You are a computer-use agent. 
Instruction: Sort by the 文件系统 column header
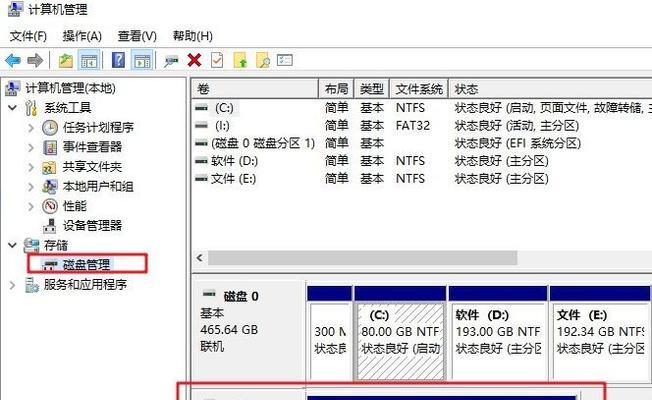tap(419, 89)
